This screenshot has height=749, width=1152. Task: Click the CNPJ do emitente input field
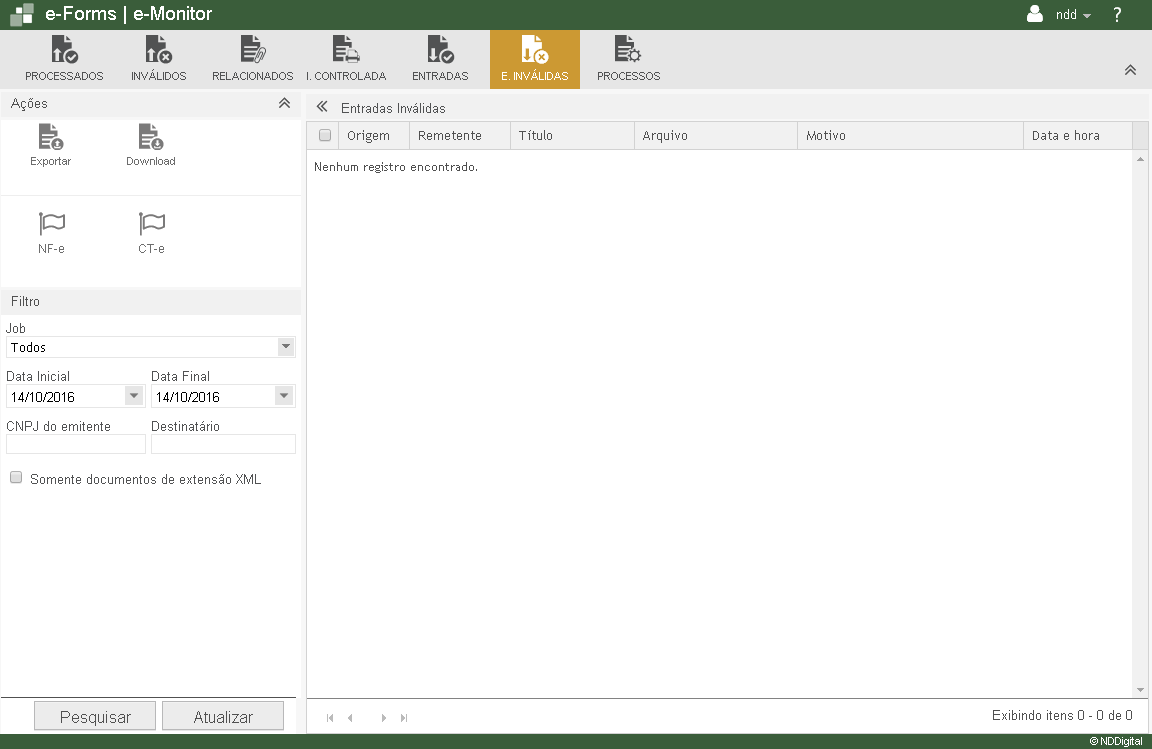[x=75, y=444]
